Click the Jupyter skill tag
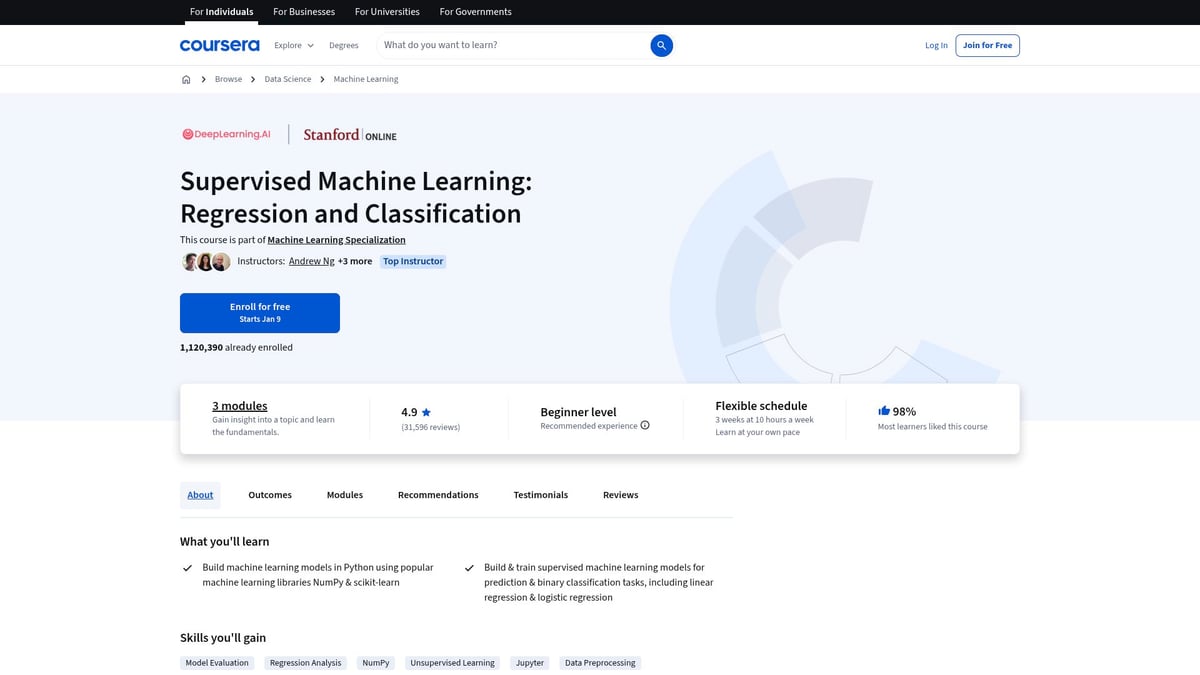The height and width of the screenshot is (675, 1200). (530, 663)
